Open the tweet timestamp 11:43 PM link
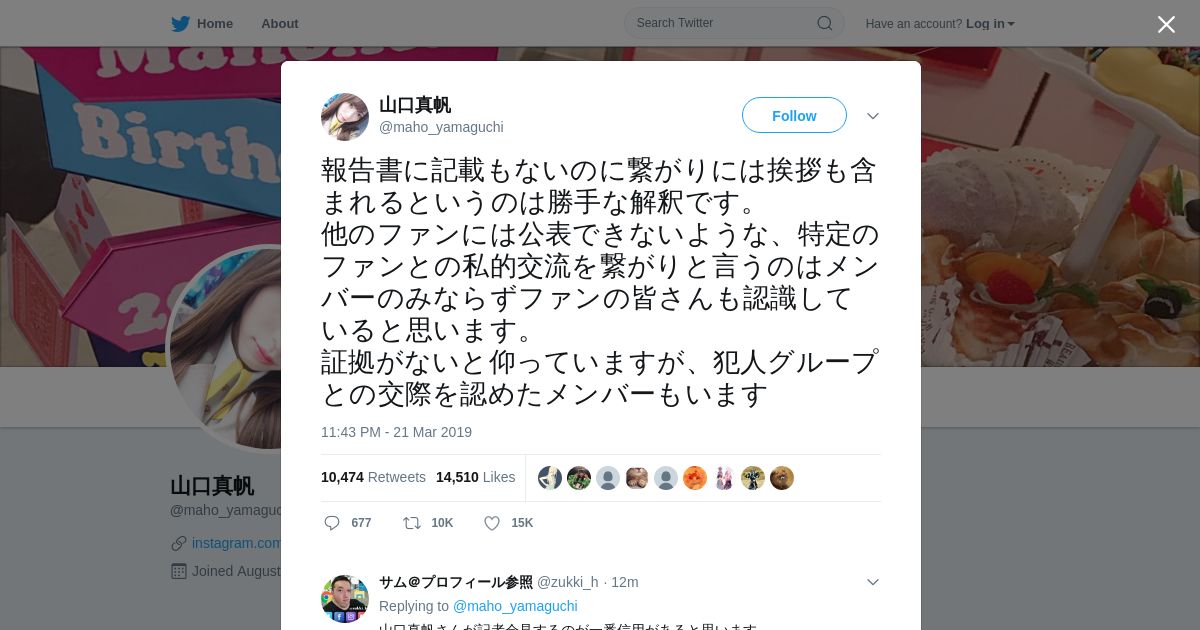 396,432
